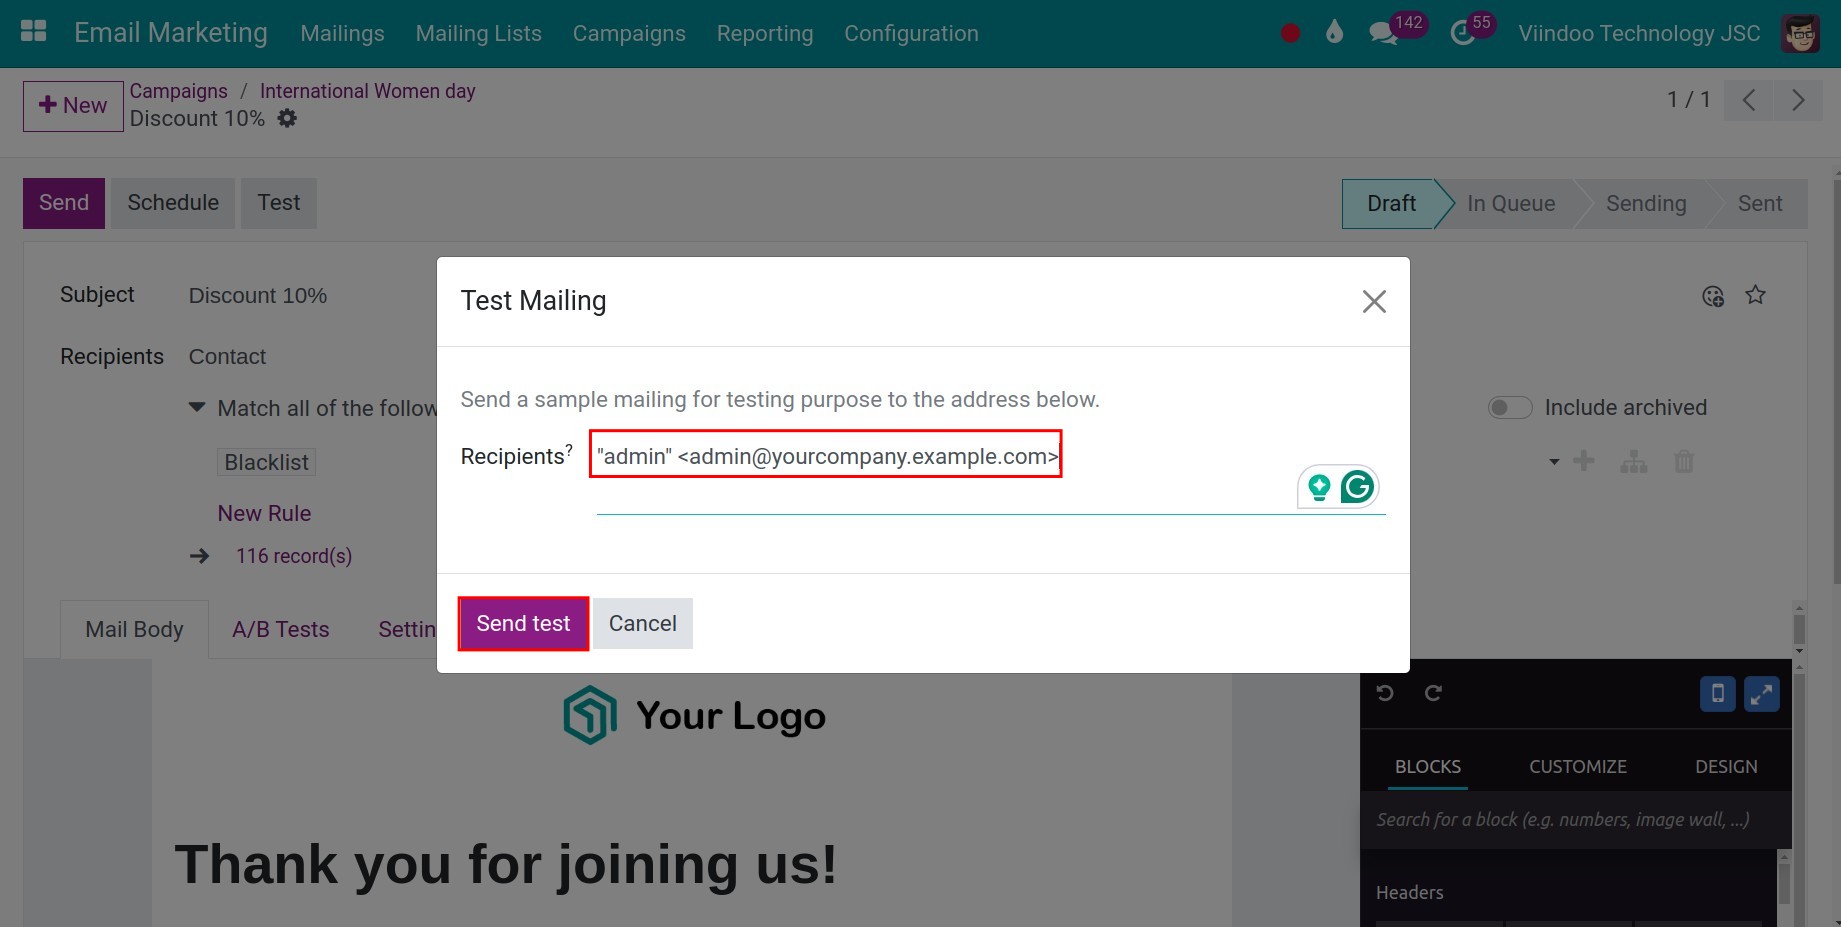Click the New Rule link
1841x927 pixels.
(264, 513)
